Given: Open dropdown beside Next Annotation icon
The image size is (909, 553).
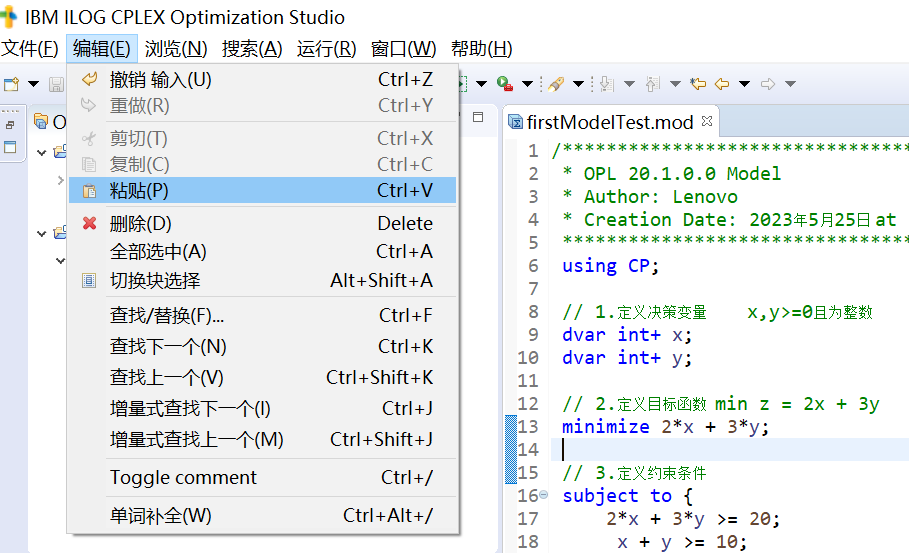Looking at the screenshot, I should tap(629, 84).
